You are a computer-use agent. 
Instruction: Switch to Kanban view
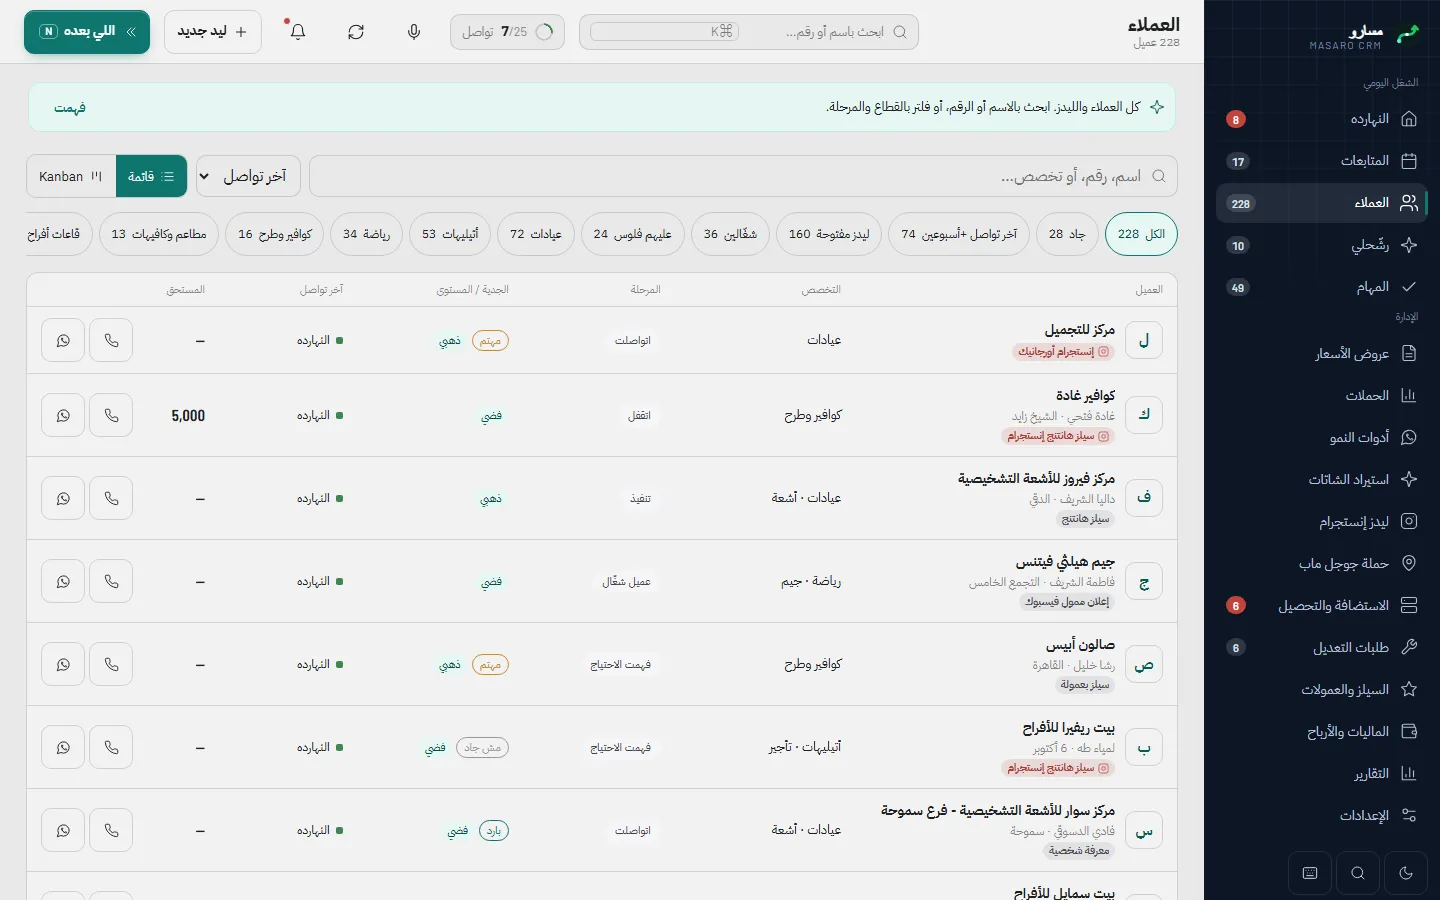coord(71,176)
